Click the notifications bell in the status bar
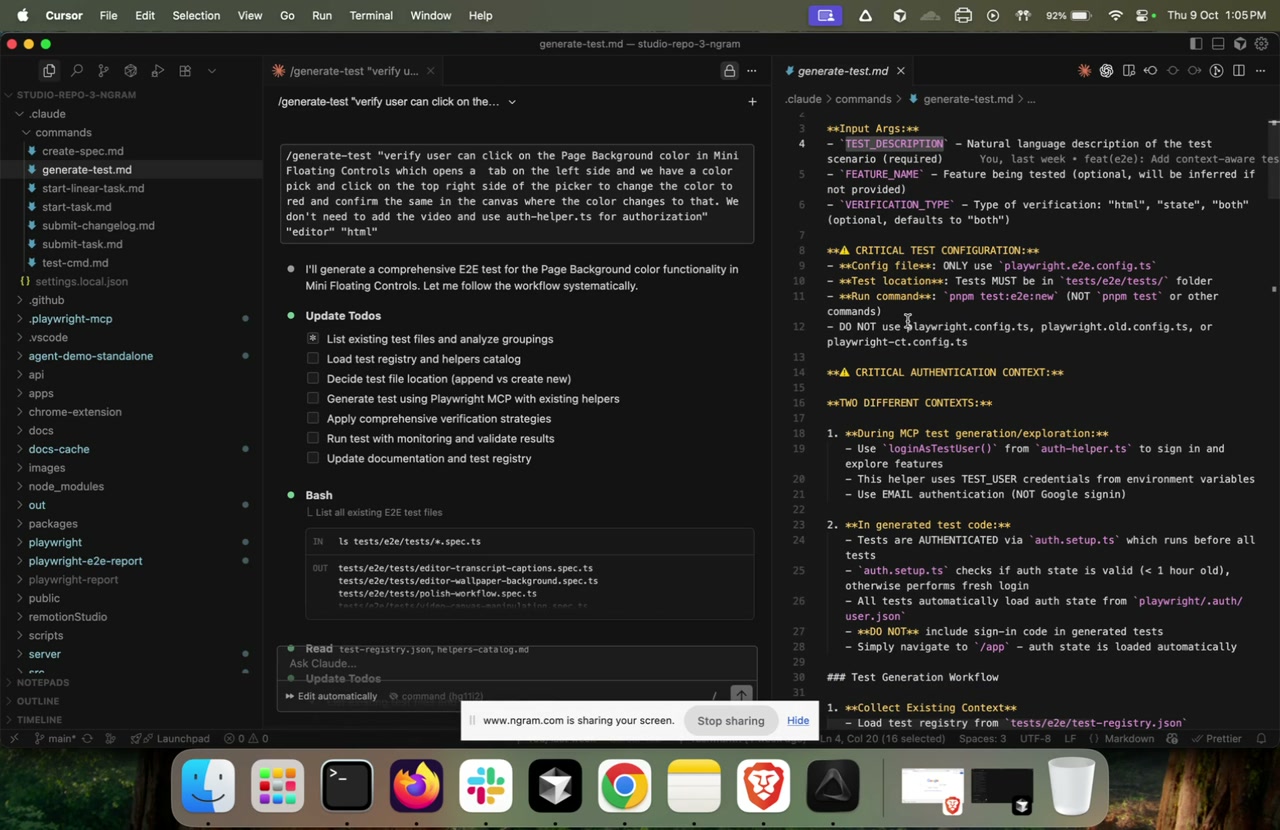1280x830 pixels. click(x=1261, y=739)
